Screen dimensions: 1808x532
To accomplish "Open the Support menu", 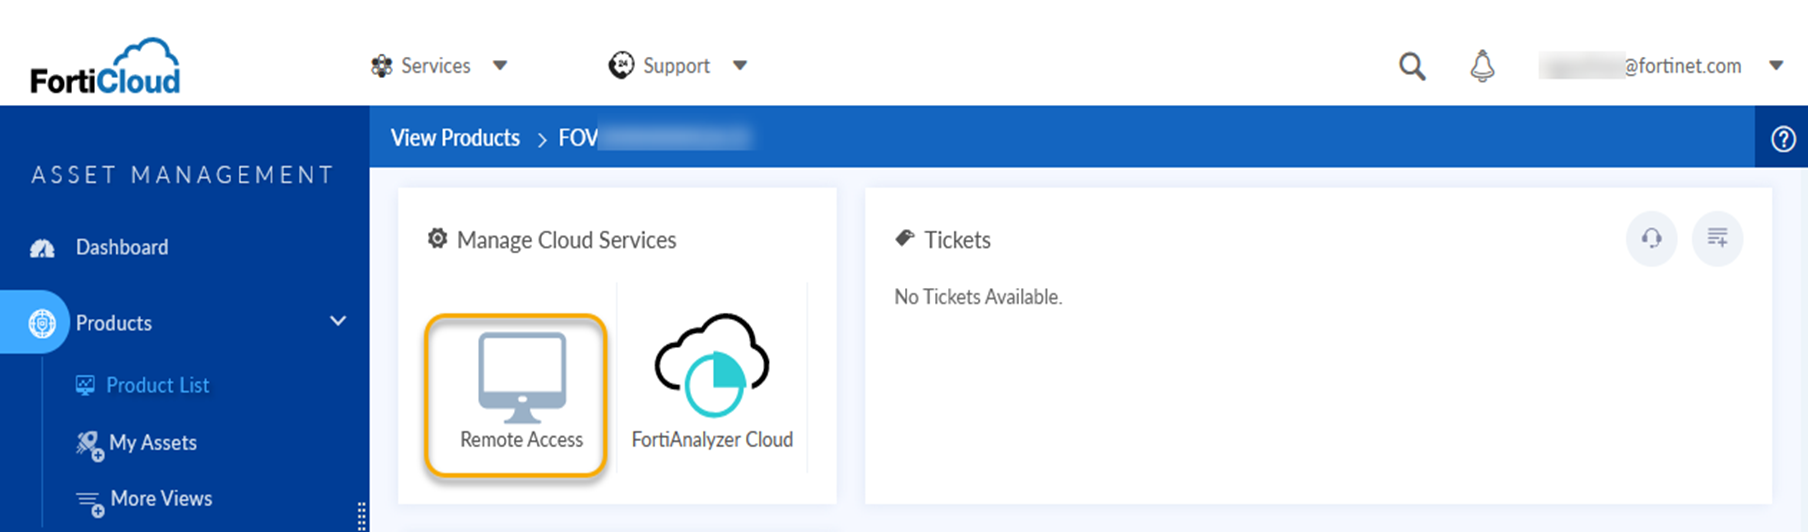I will tap(677, 66).
